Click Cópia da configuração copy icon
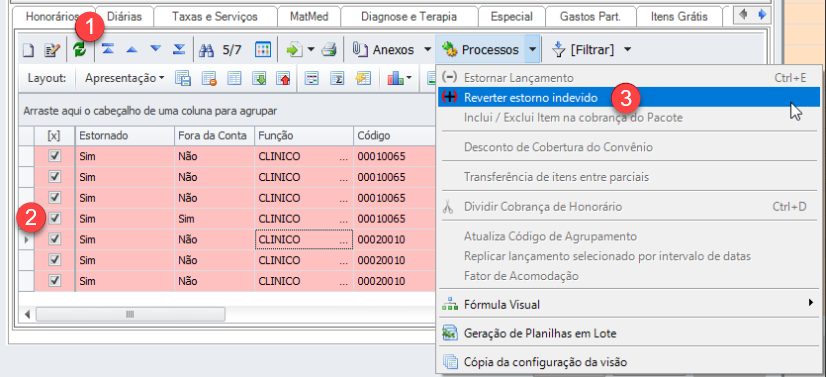Screen dimensions: 826x377 450,362
